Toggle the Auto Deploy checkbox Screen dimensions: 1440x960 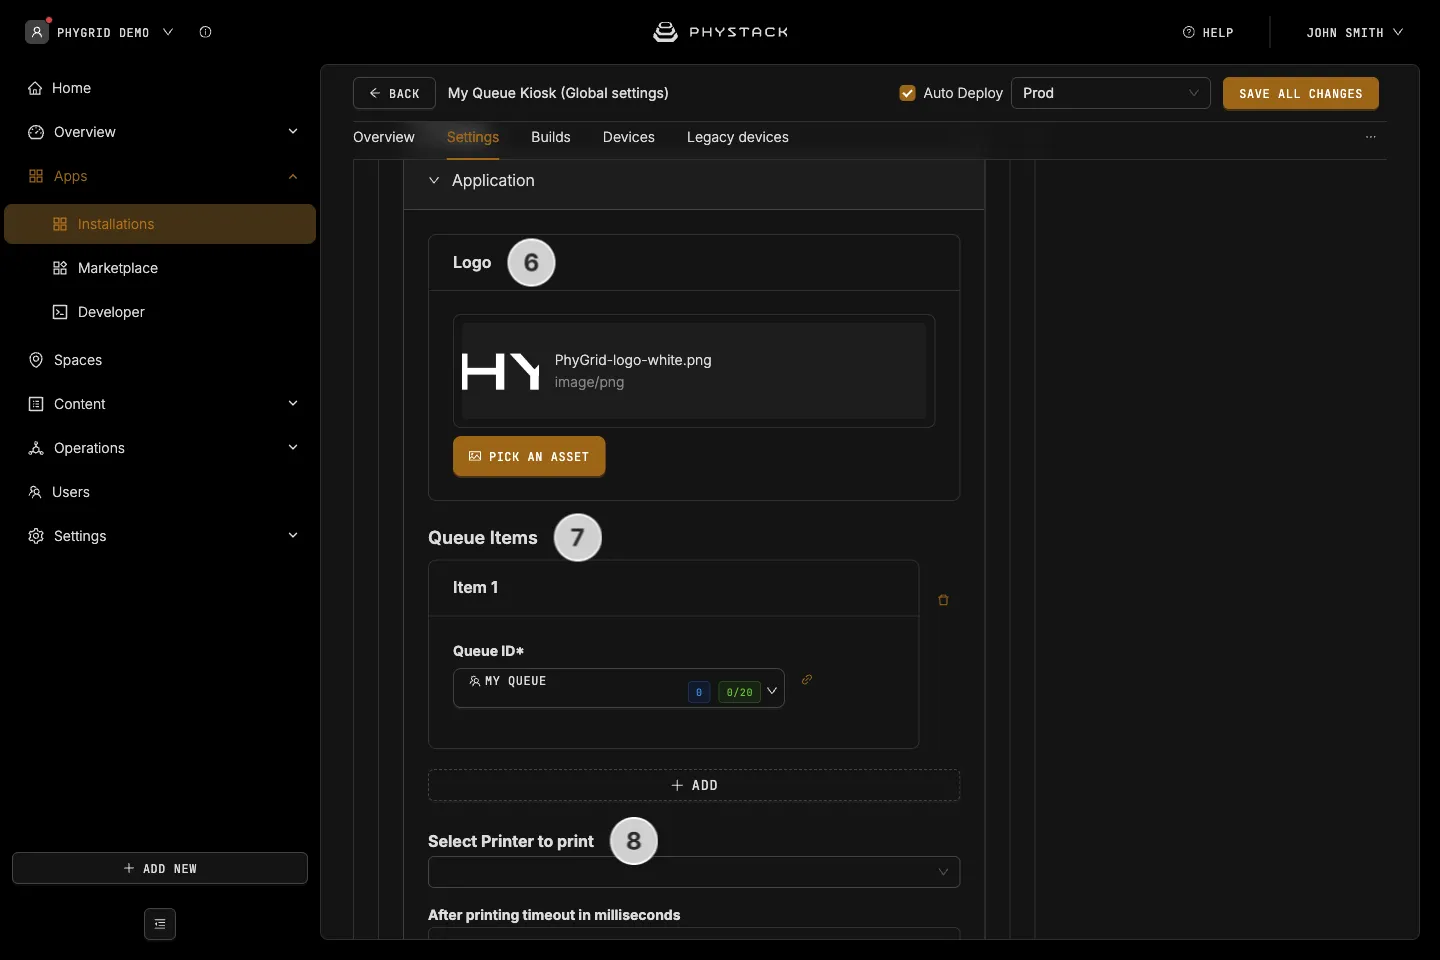908,93
